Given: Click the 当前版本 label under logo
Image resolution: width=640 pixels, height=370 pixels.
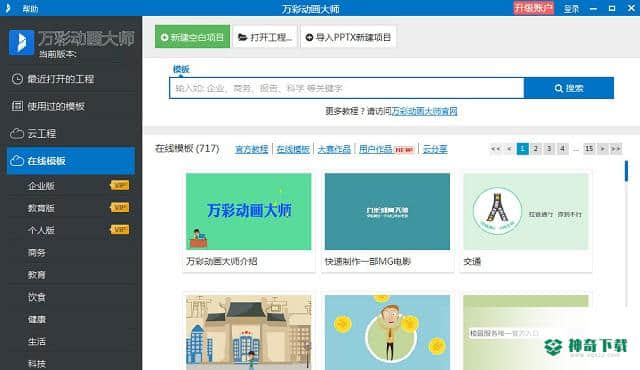Looking at the screenshot, I should (58, 54).
